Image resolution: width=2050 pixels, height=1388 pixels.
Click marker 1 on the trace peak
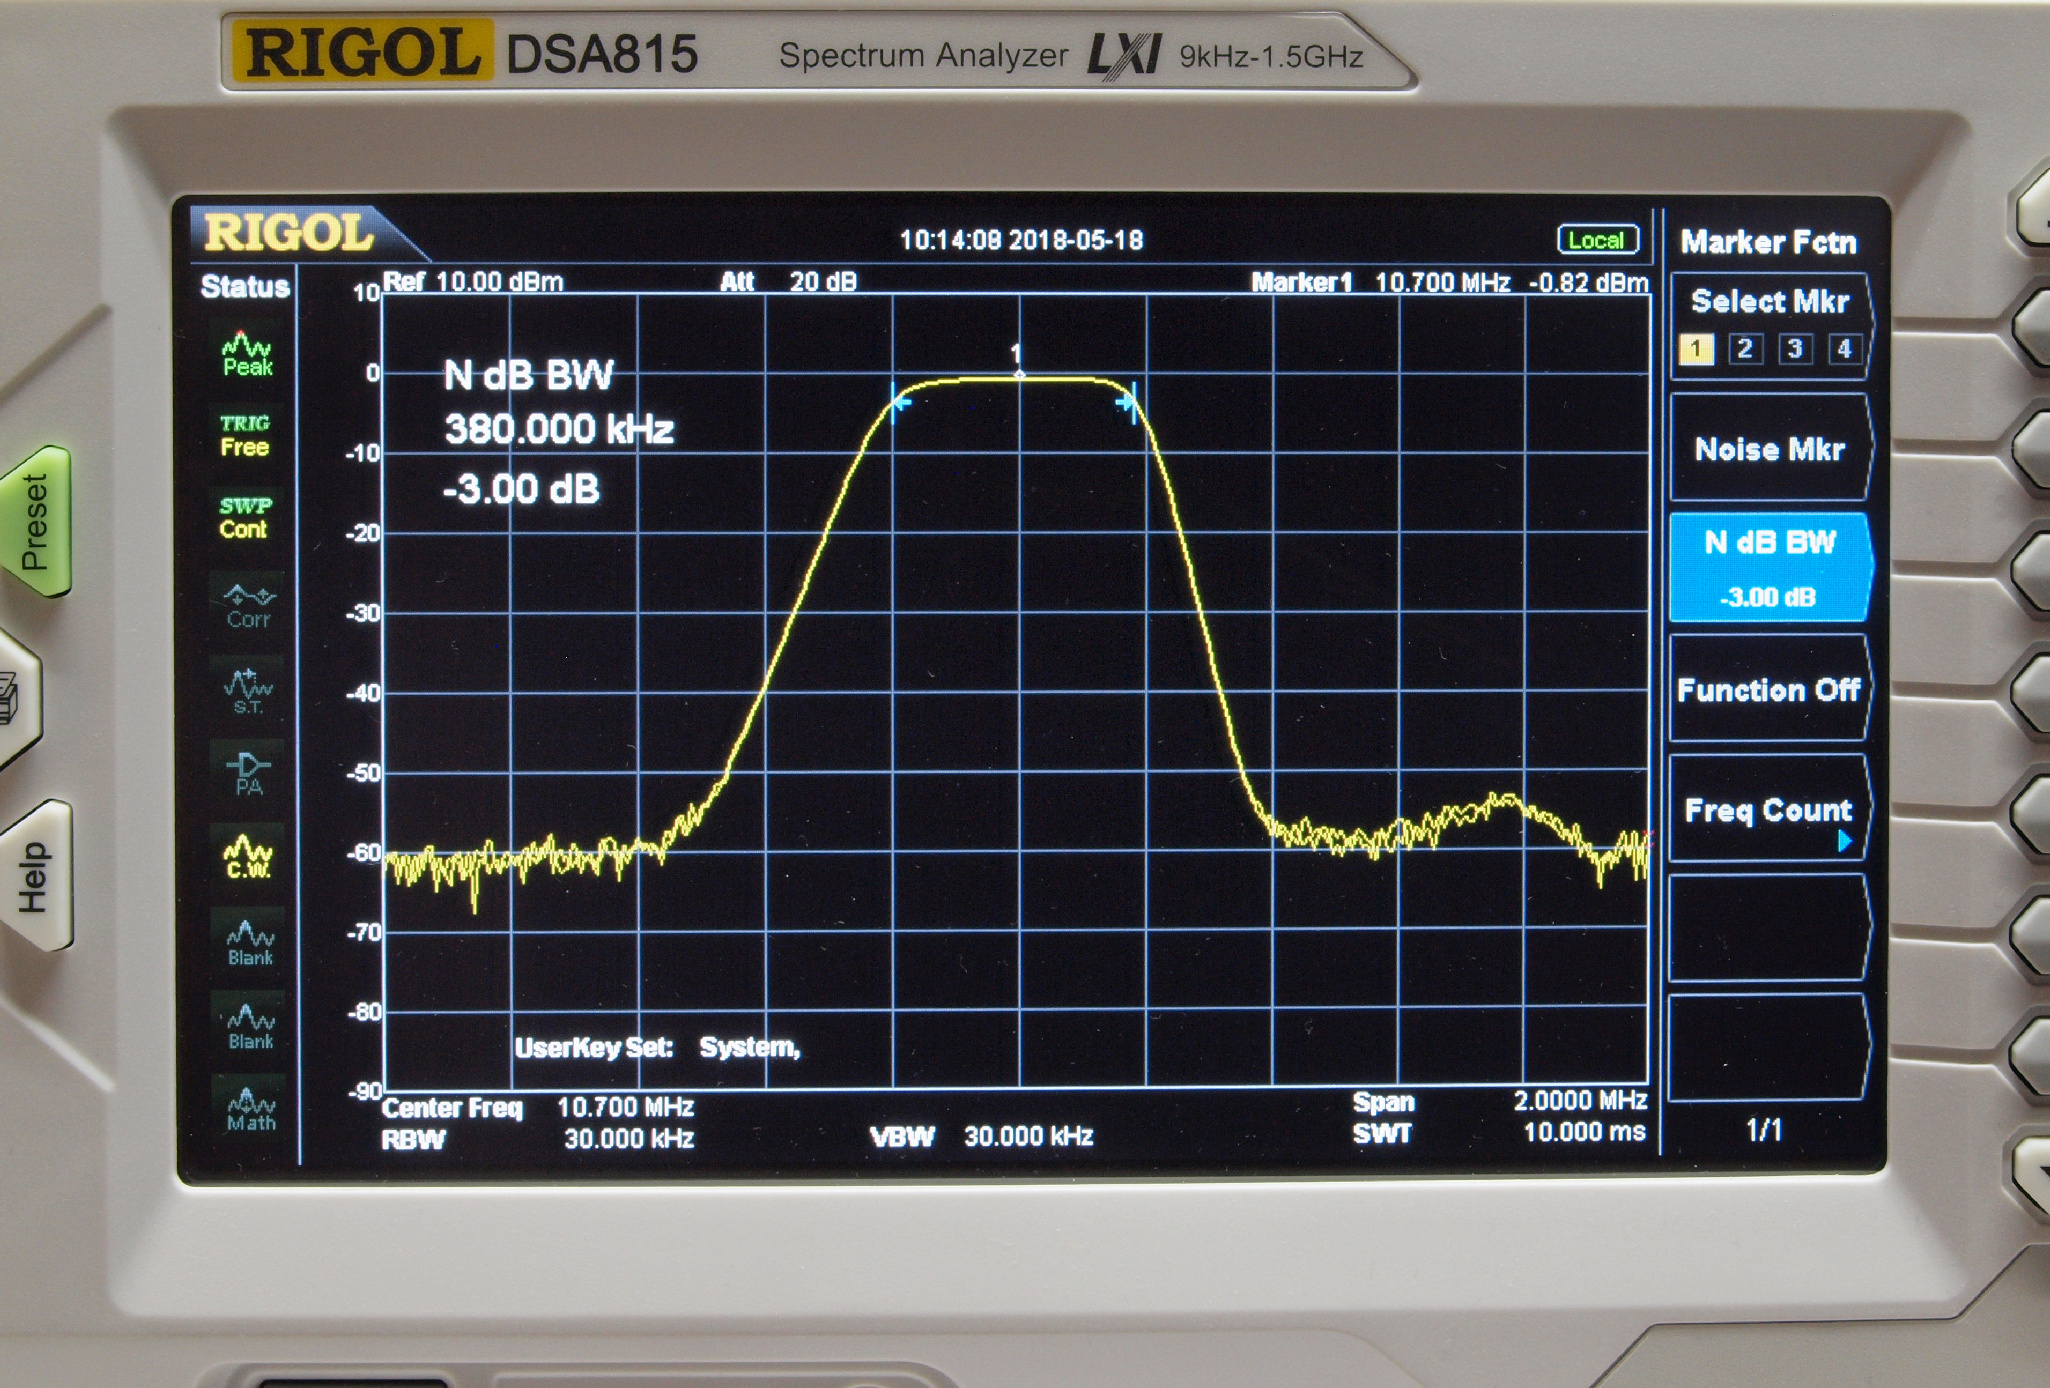[1018, 372]
